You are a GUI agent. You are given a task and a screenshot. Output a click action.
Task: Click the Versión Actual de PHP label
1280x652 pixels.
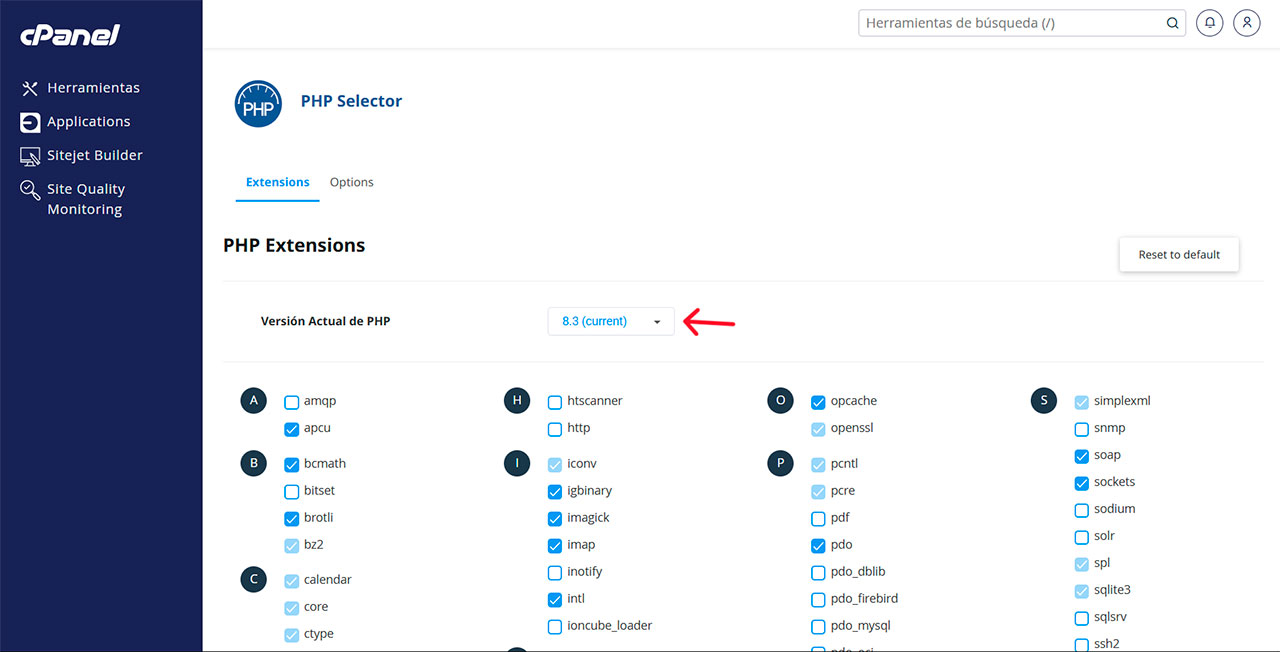pos(325,321)
